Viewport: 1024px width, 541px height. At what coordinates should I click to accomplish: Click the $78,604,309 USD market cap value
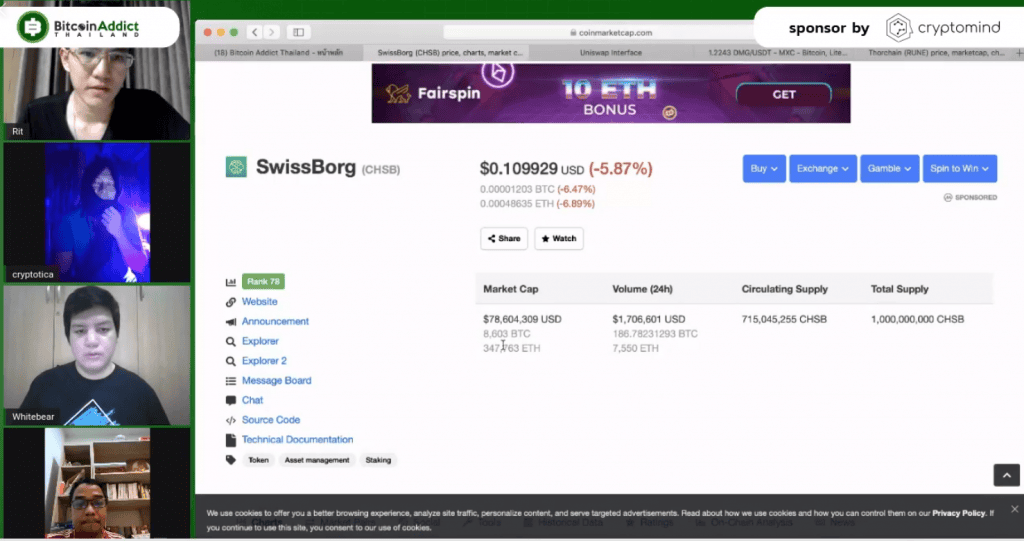pos(522,320)
